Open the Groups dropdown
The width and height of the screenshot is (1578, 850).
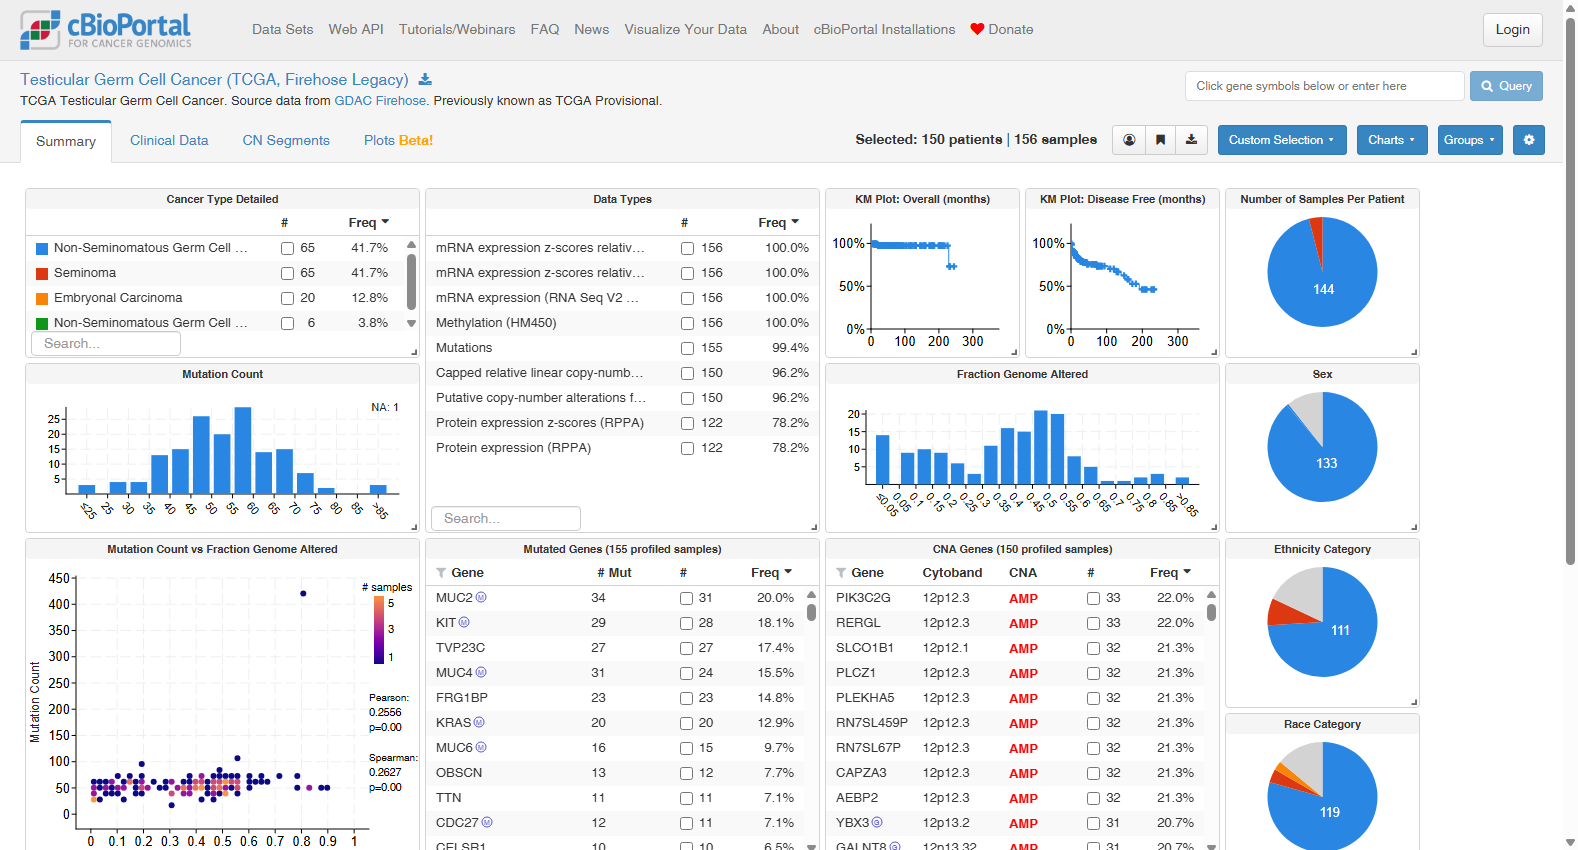pyautogui.click(x=1469, y=140)
